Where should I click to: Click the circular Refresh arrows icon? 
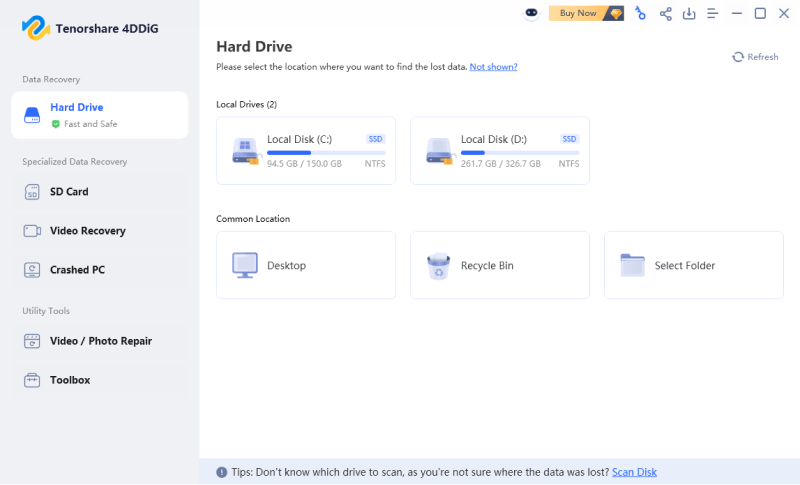(738, 57)
